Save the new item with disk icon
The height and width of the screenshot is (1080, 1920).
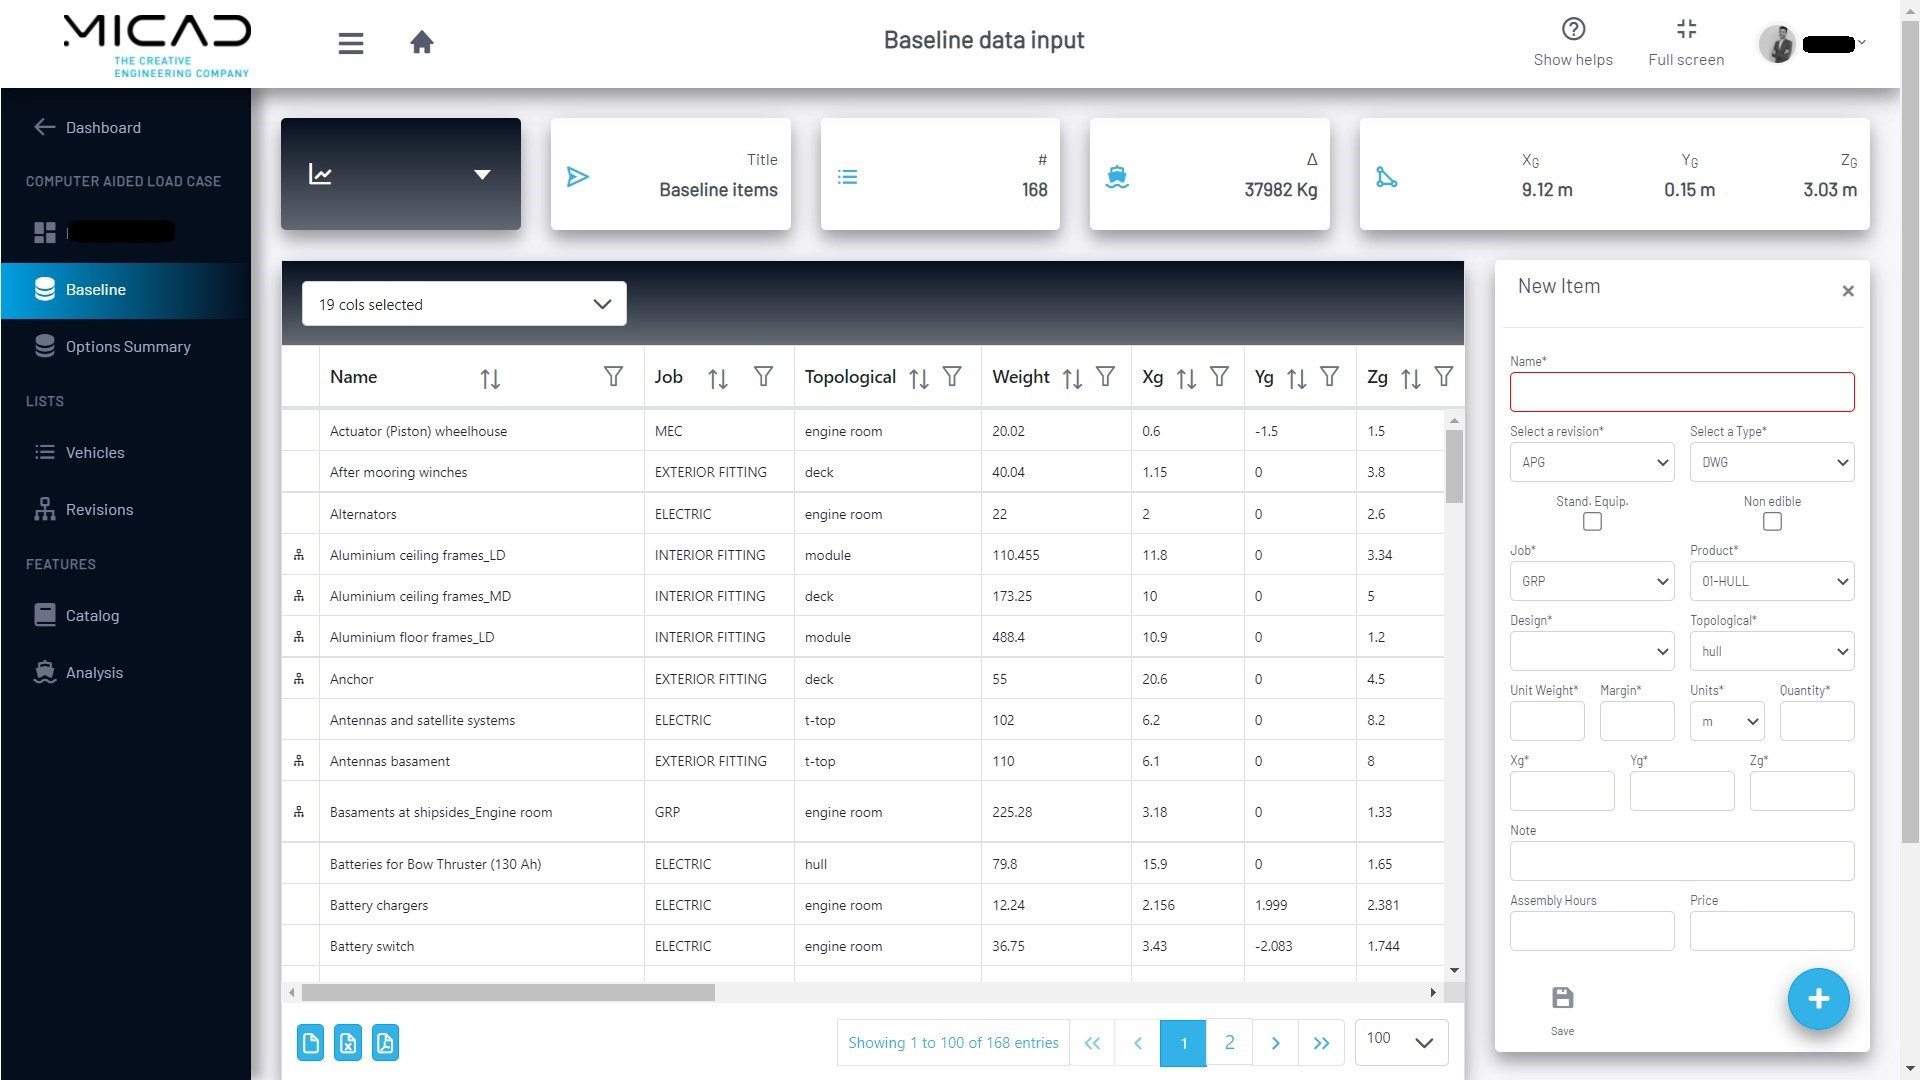(1562, 998)
